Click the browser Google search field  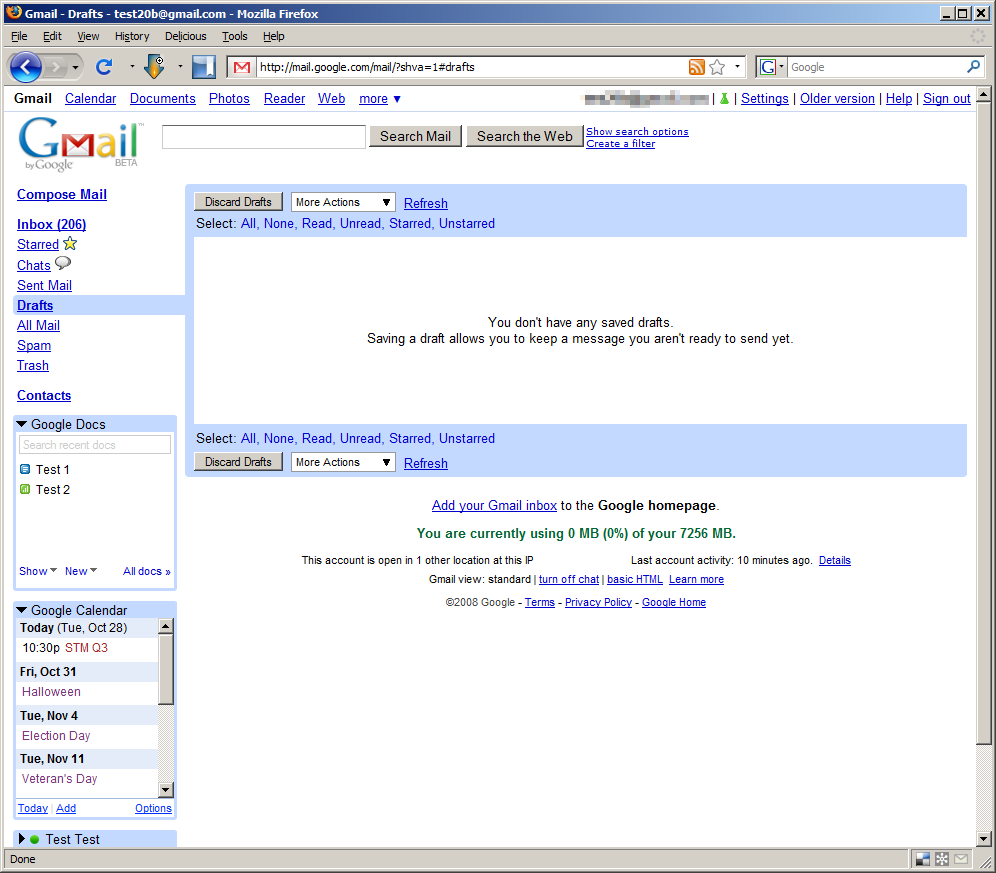pyautogui.click(x=877, y=67)
